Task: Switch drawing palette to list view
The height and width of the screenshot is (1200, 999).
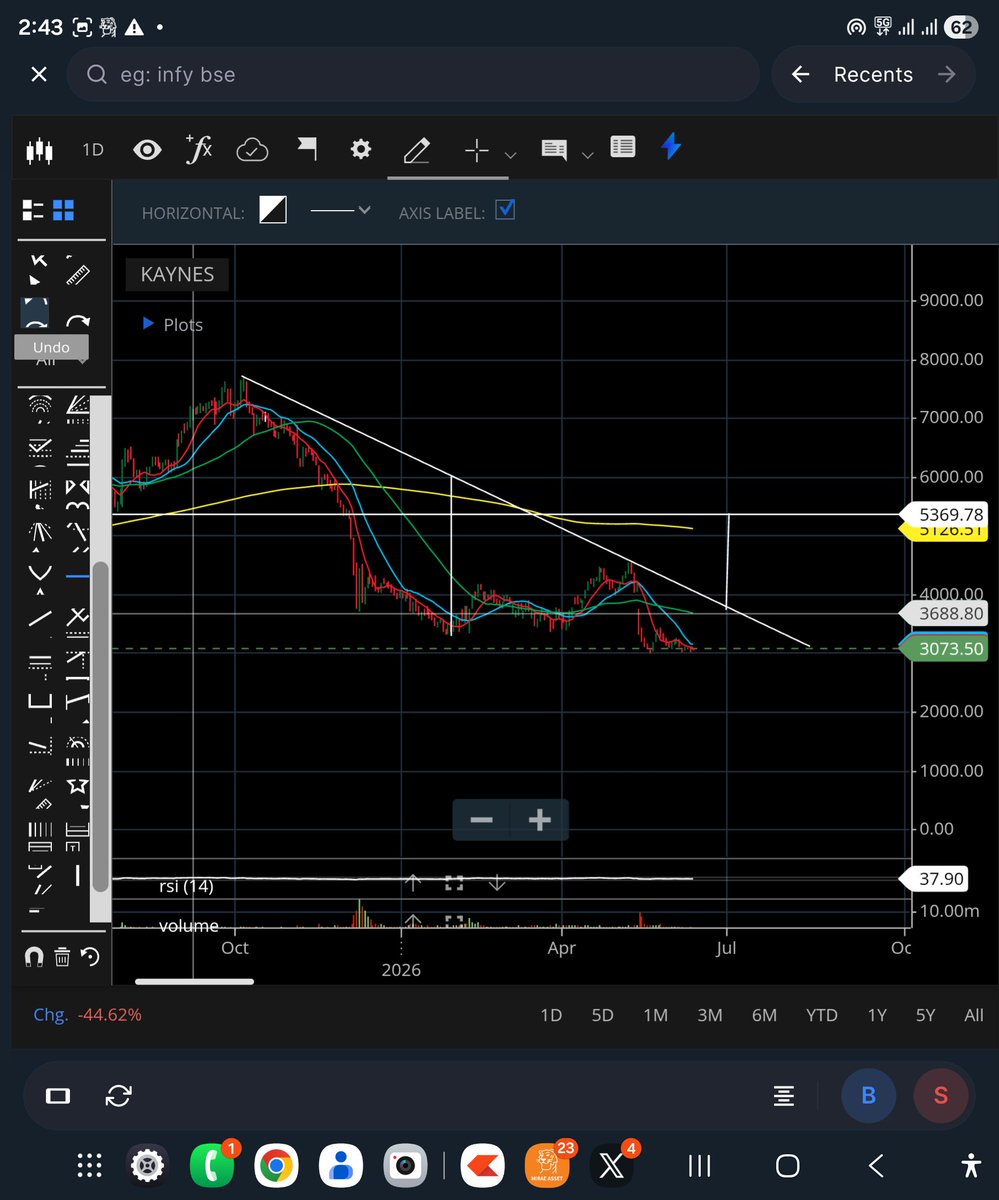Action: pyautogui.click(x=33, y=210)
